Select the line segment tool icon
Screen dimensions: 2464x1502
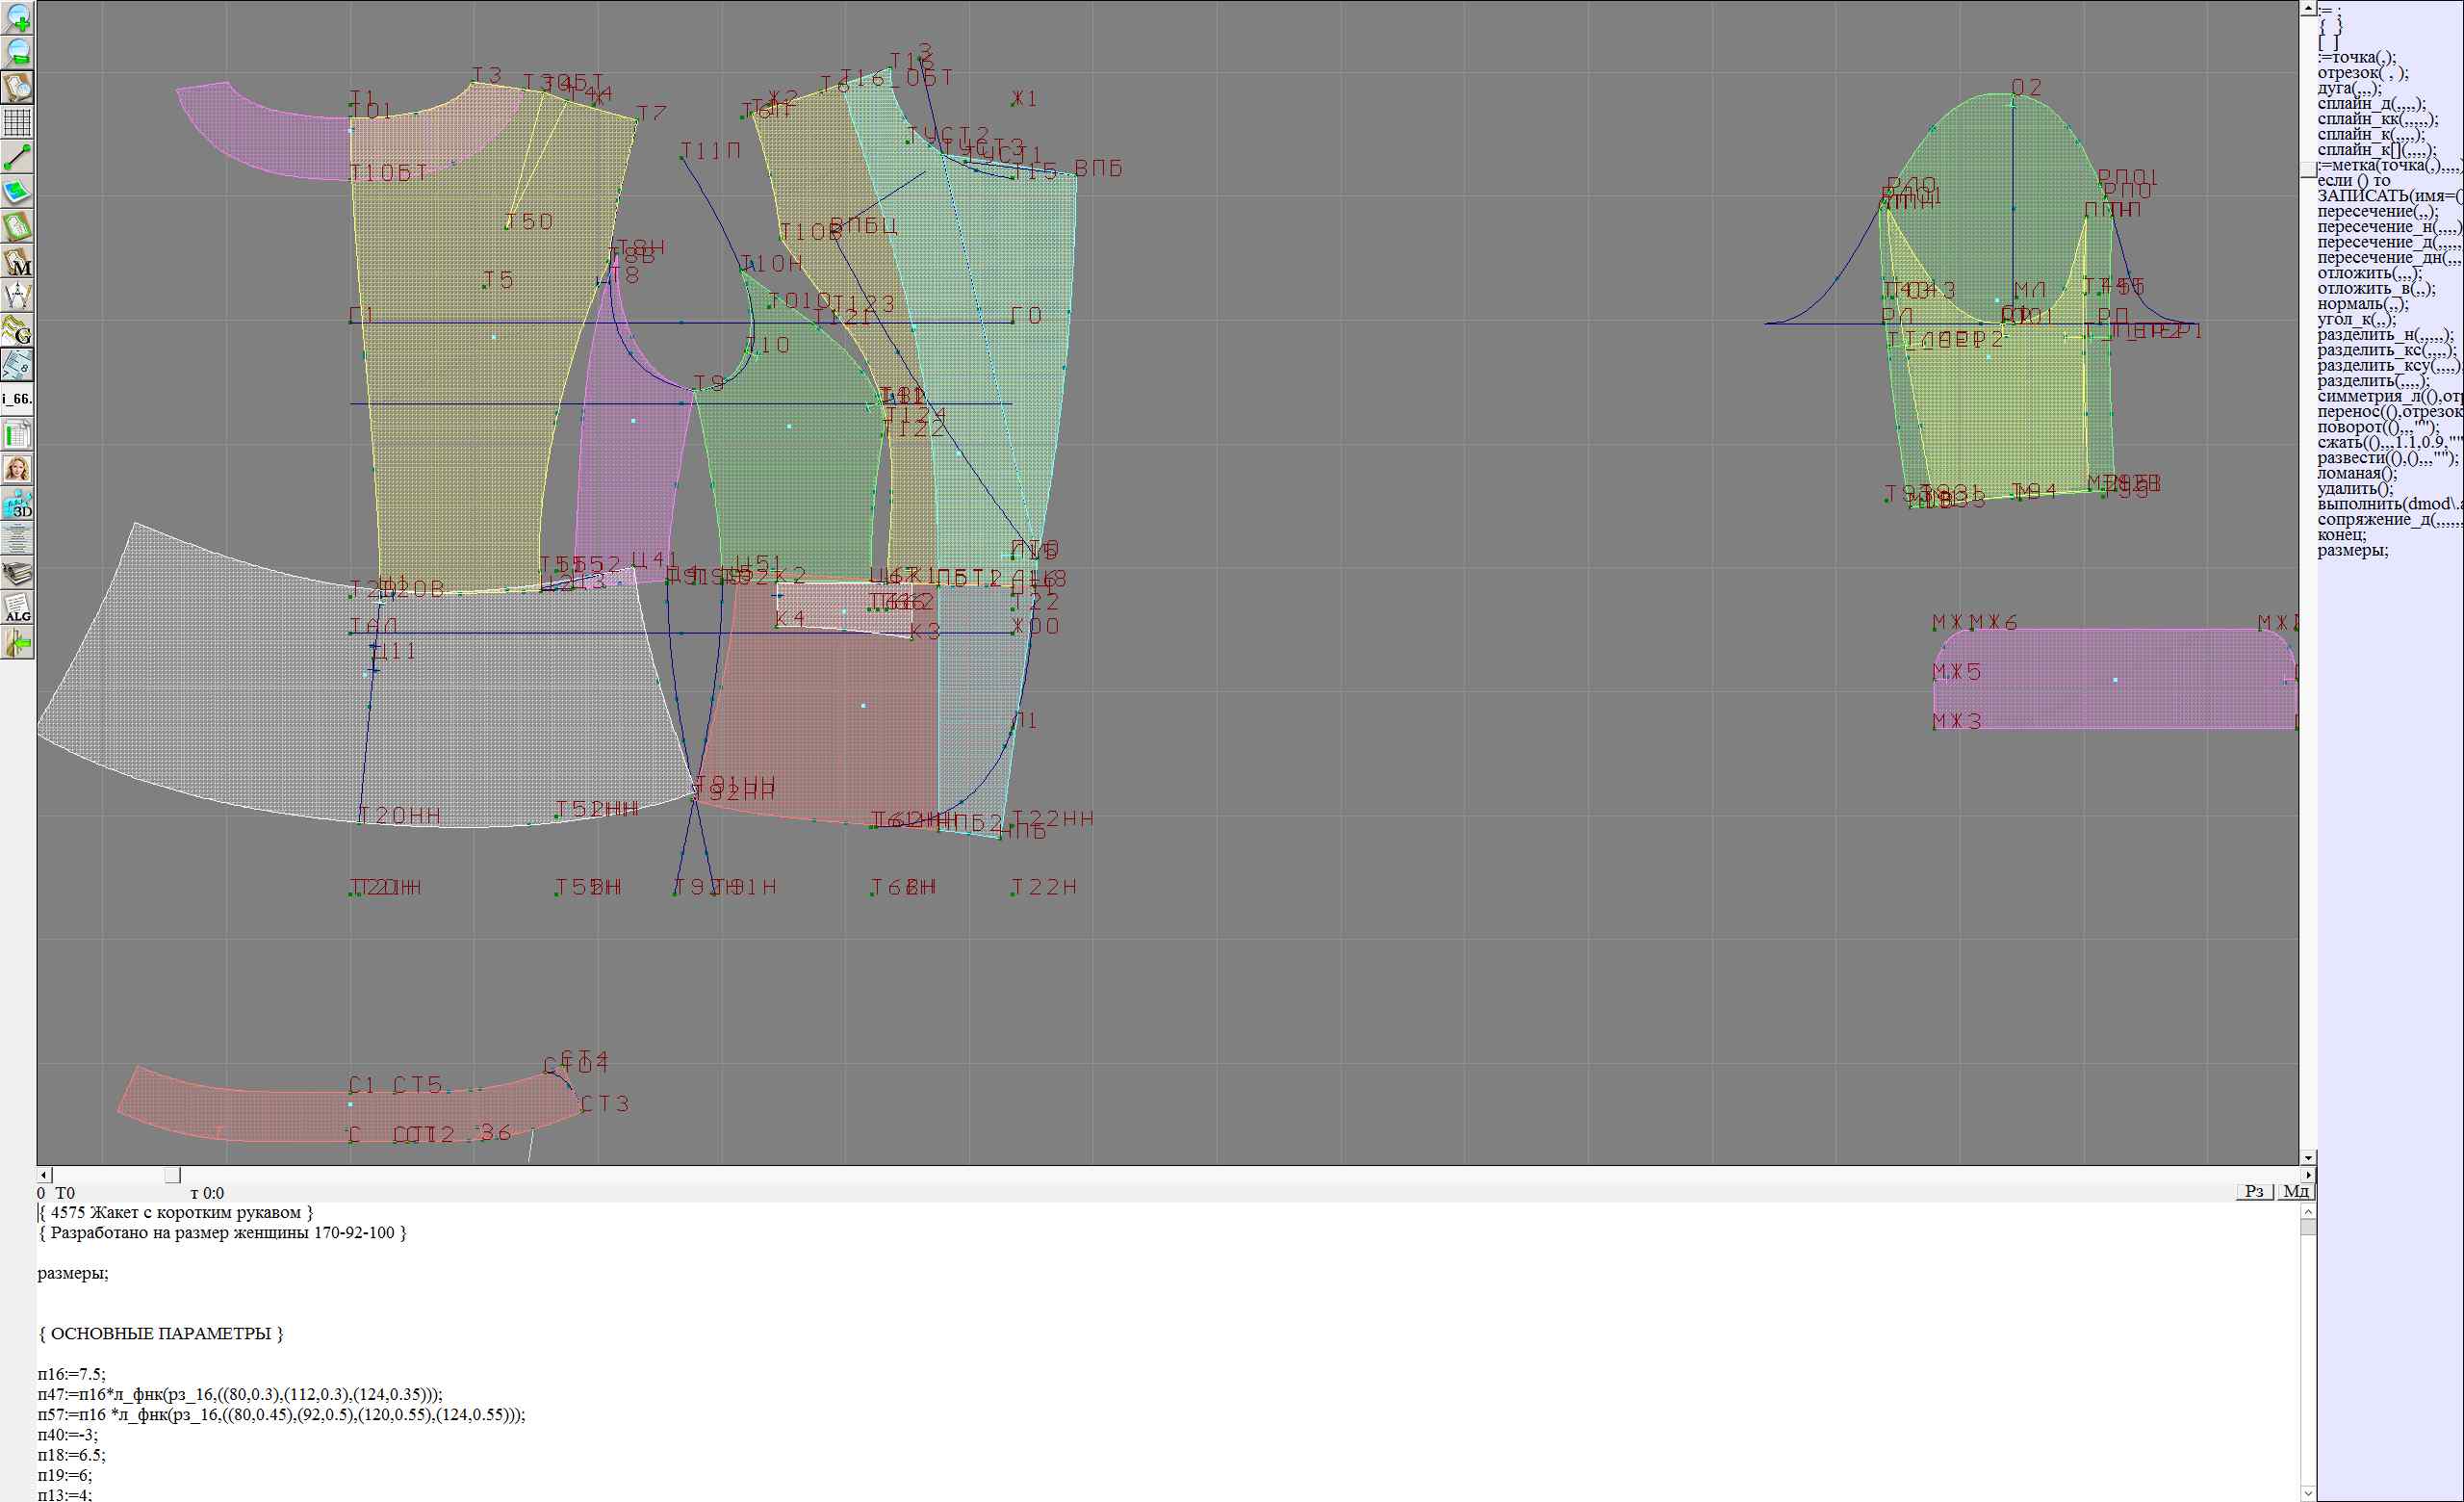tap(18, 157)
